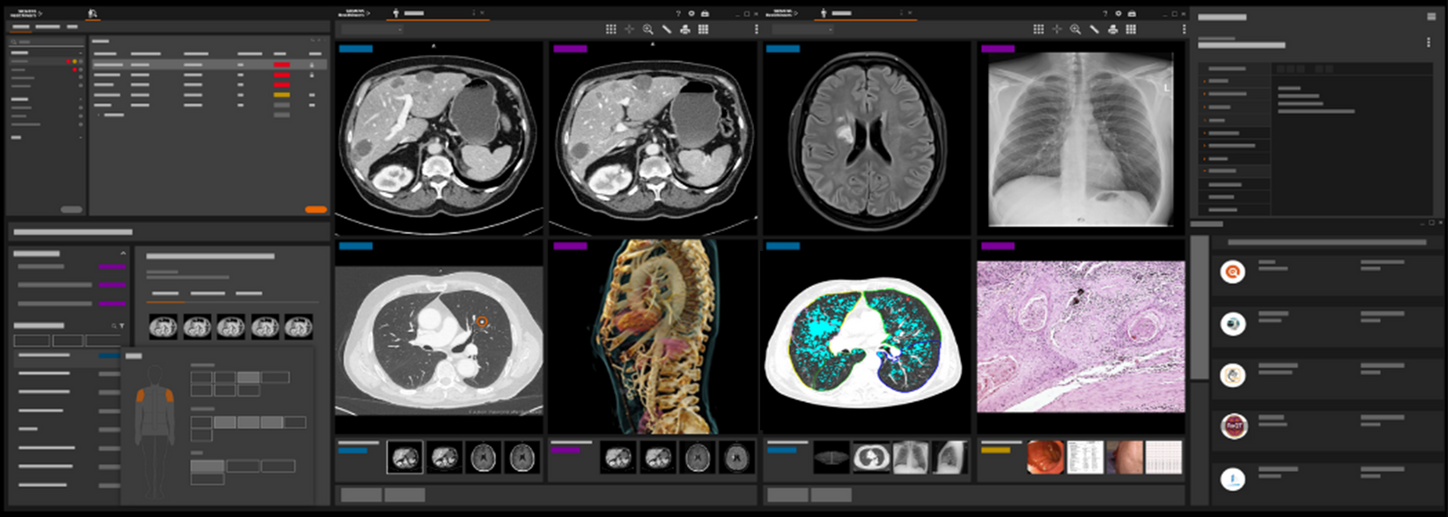Click the print icon in left viewer toolbar
The height and width of the screenshot is (517, 1448).
pos(685,30)
